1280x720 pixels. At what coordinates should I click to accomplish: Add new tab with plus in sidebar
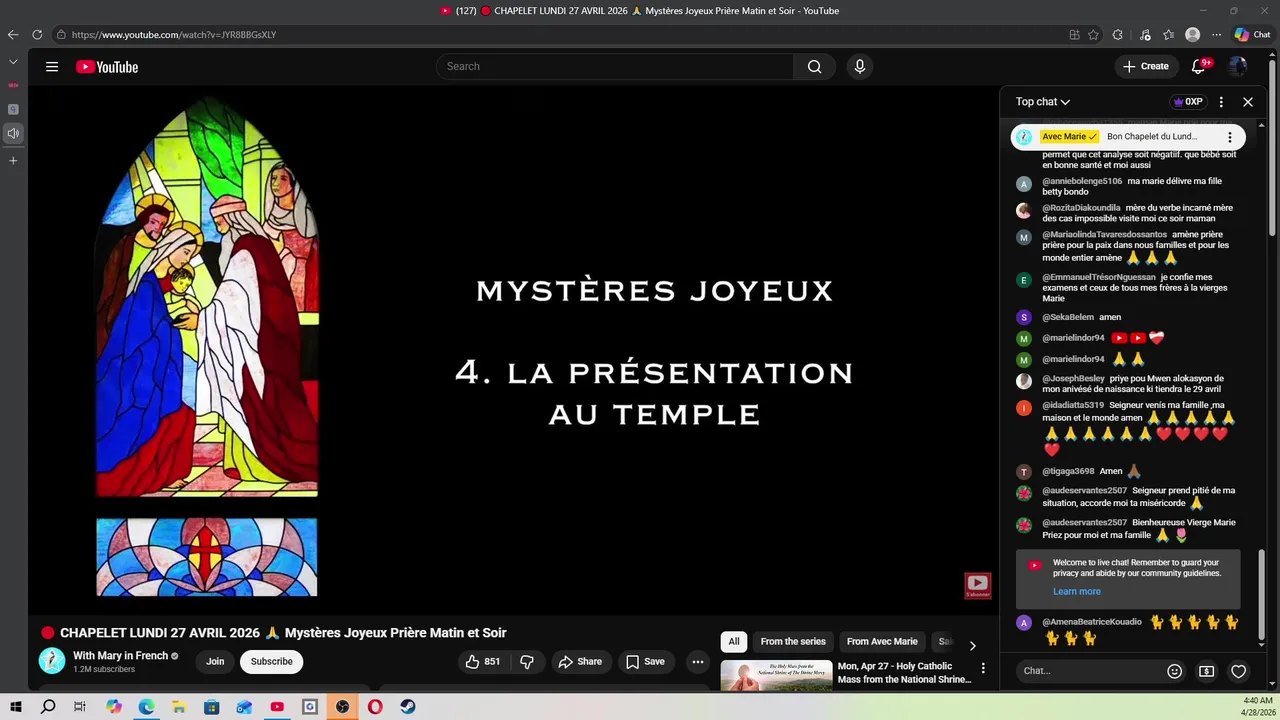[x=13, y=160]
